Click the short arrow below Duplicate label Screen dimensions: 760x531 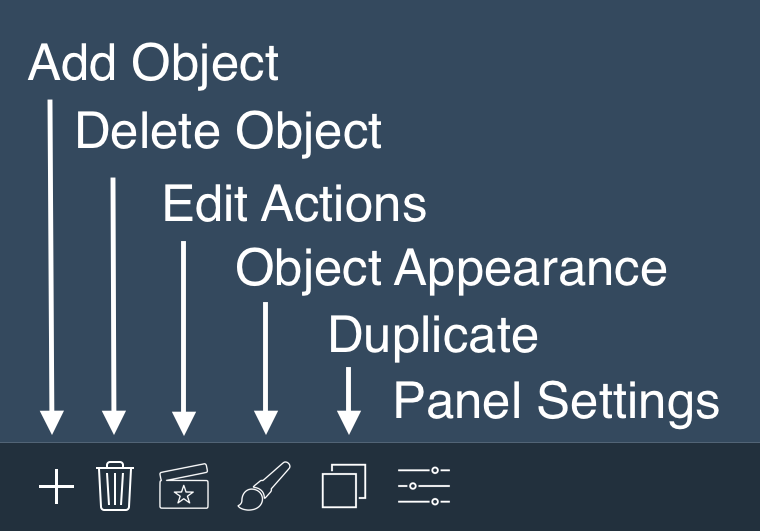(x=349, y=401)
